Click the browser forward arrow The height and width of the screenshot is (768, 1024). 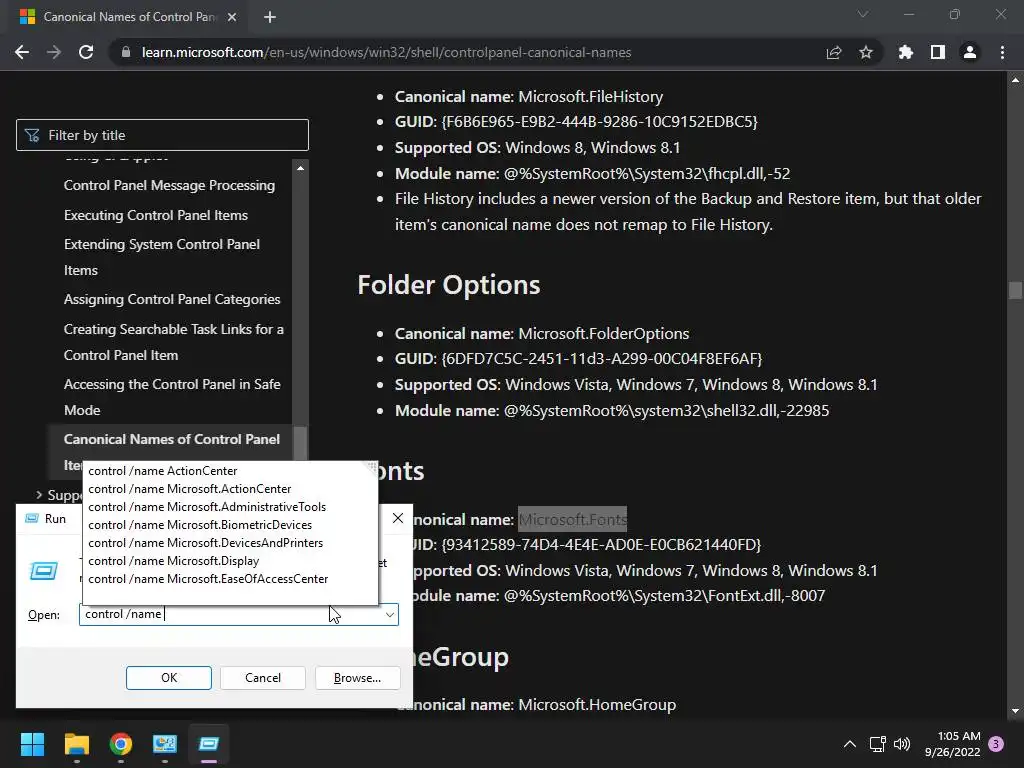pyautogui.click(x=54, y=52)
